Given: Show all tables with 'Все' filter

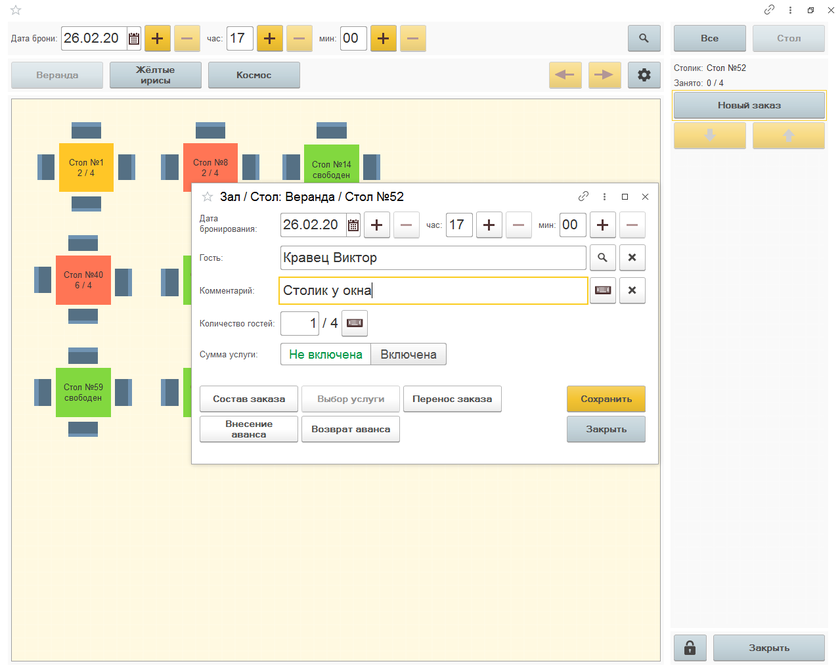Looking at the screenshot, I should pos(709,39).
